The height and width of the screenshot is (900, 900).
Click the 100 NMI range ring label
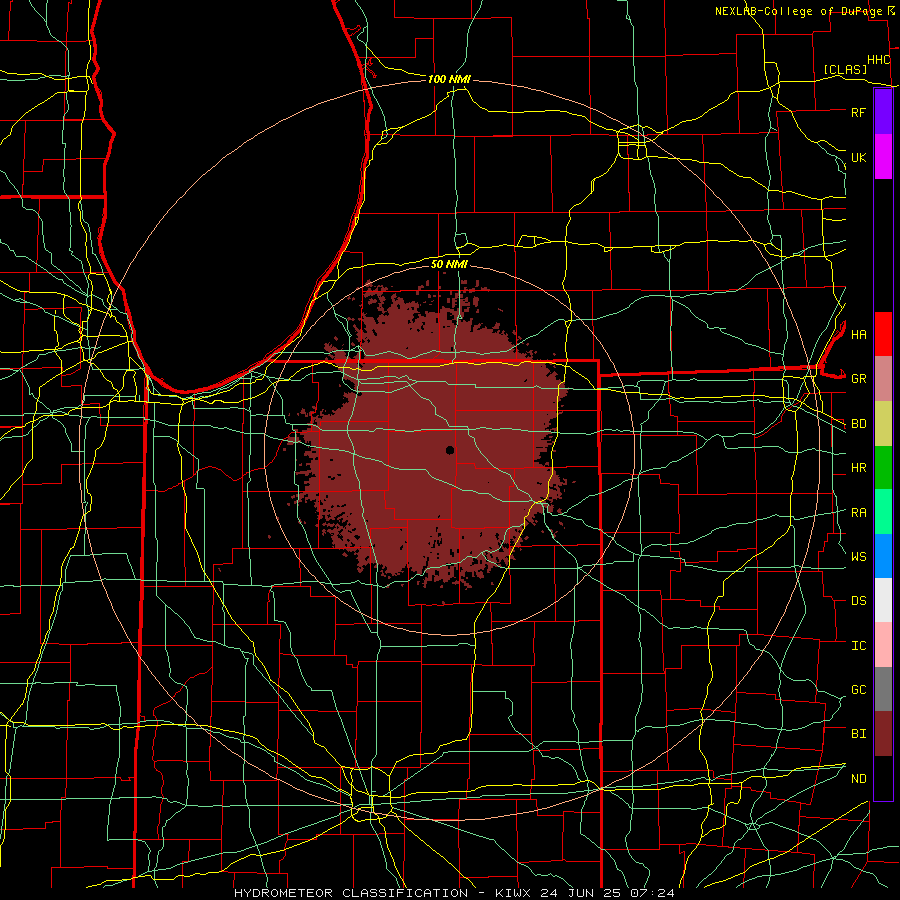click(449, 79)
